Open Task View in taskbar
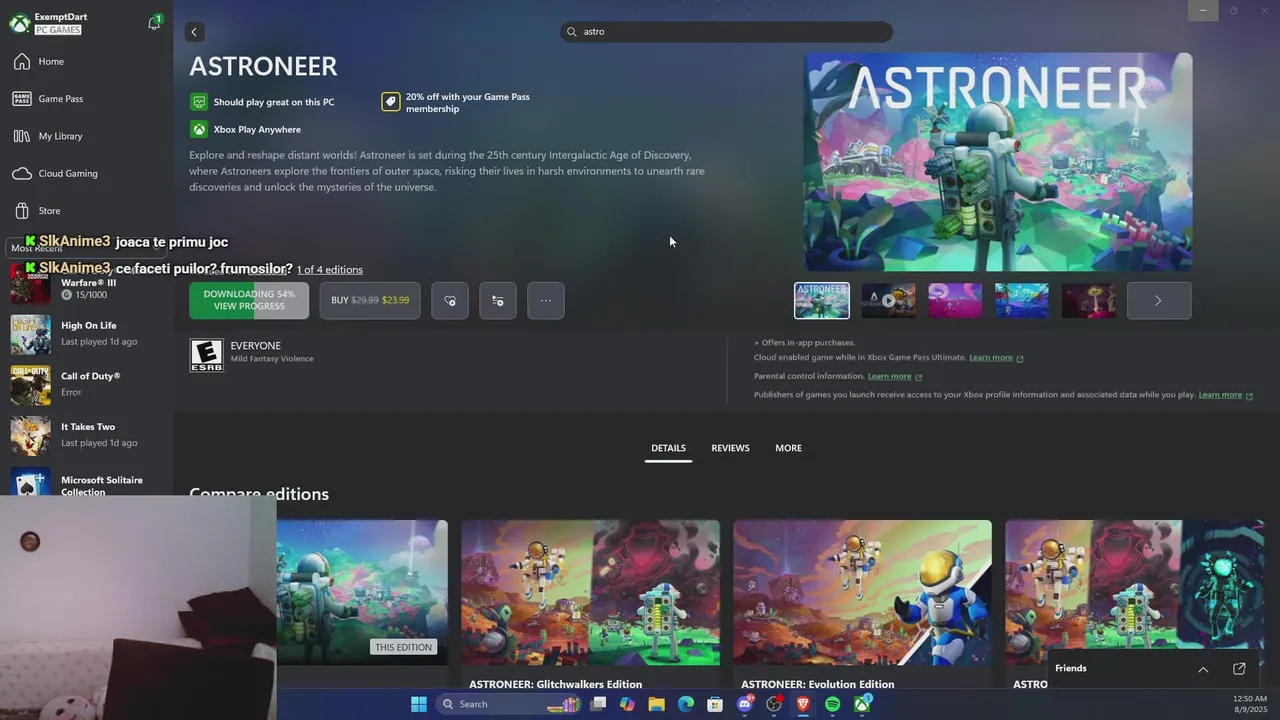Image resolution: width=1280 pixels, height=720 pixels. [x=598, y=704]
